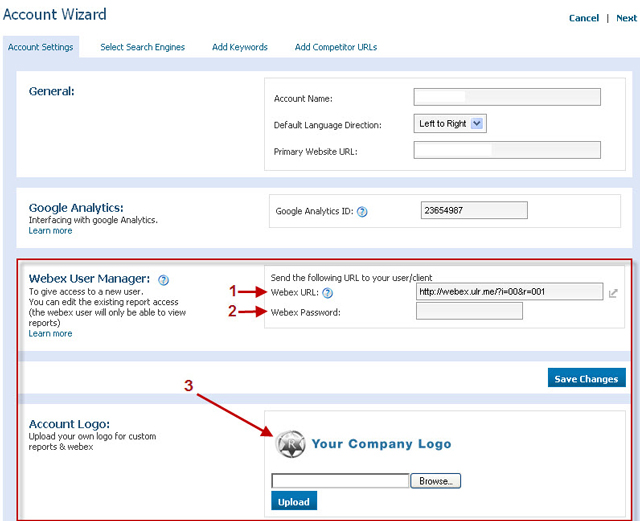Open Add Competitor URLs tab
640x521 pixels.
[x=336, y=47]
